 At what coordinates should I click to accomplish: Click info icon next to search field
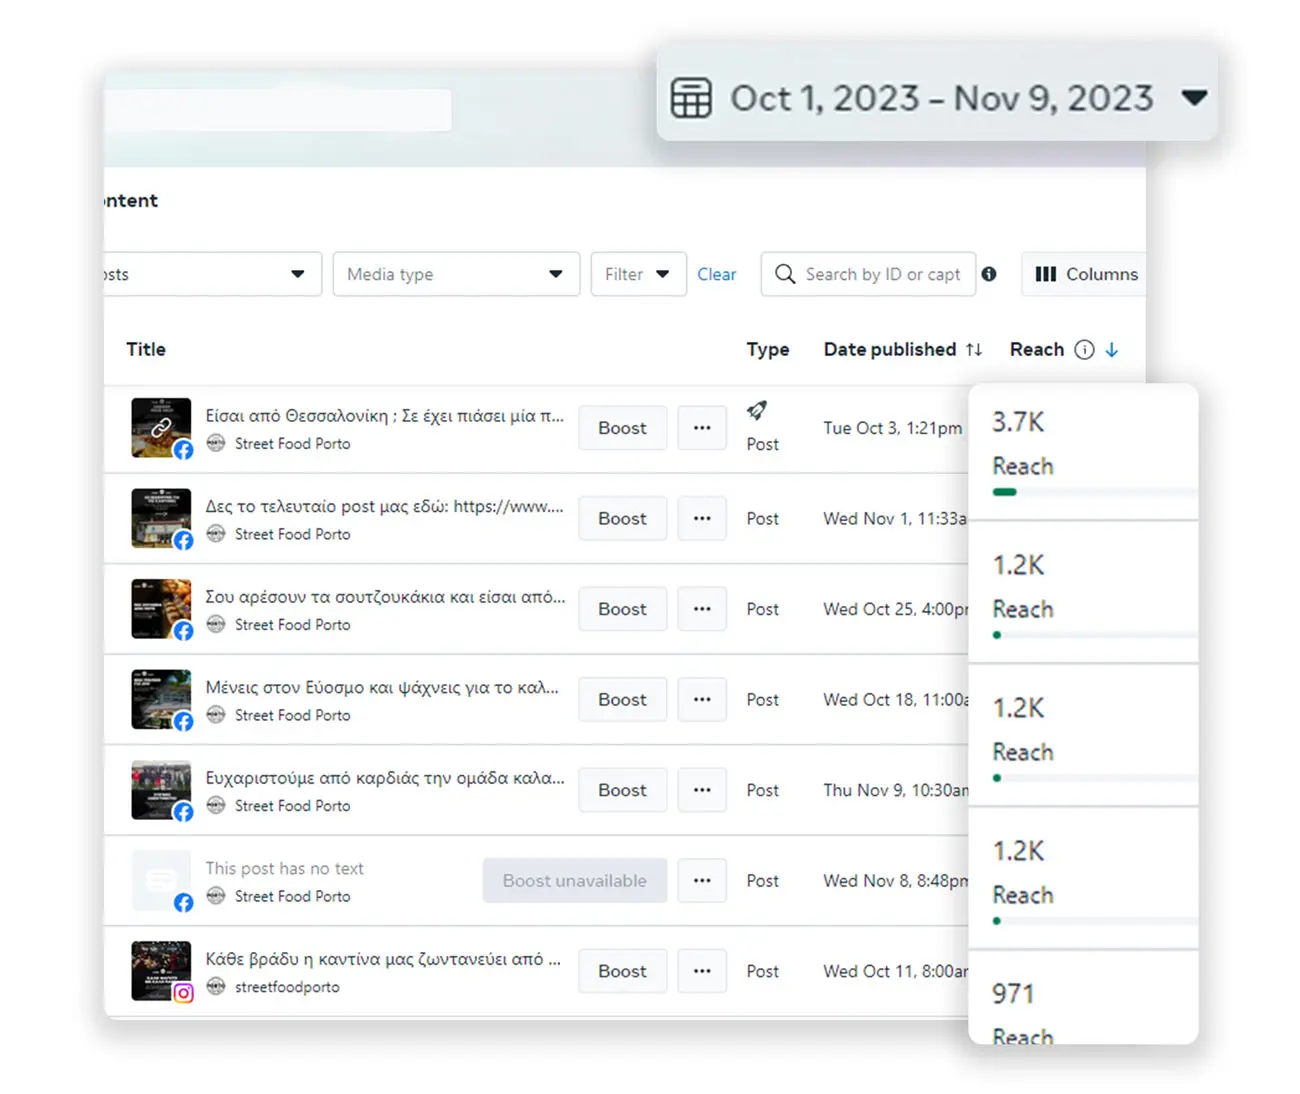point(989,274)
